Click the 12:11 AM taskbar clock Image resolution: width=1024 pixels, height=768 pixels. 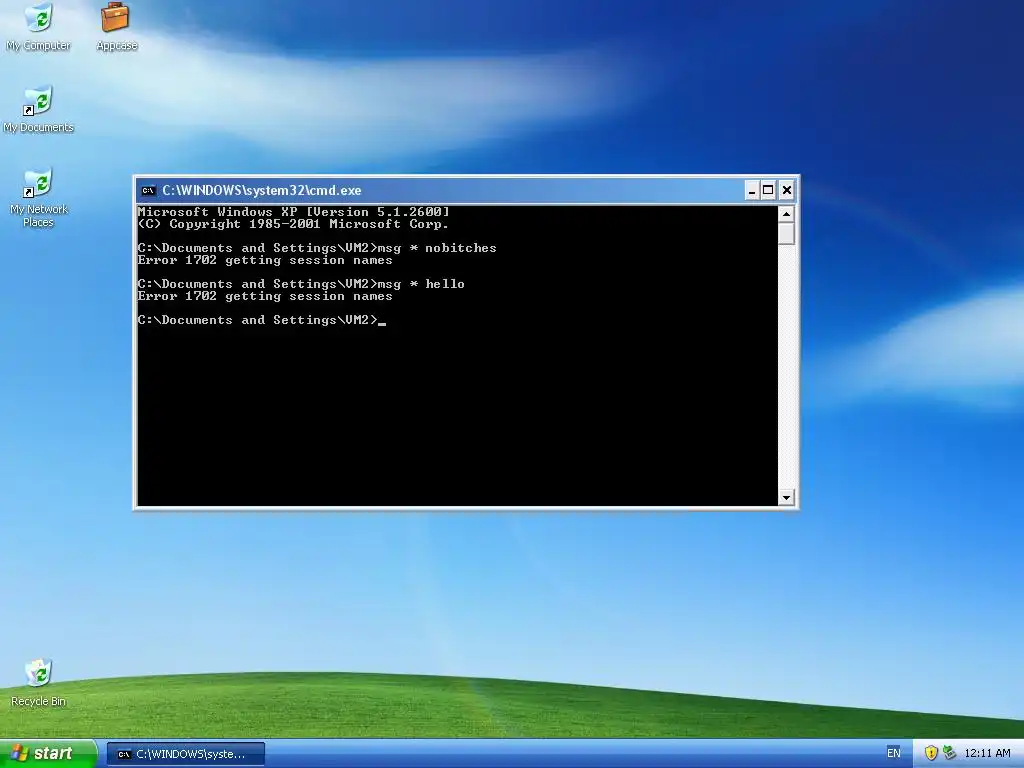point(987,753)
